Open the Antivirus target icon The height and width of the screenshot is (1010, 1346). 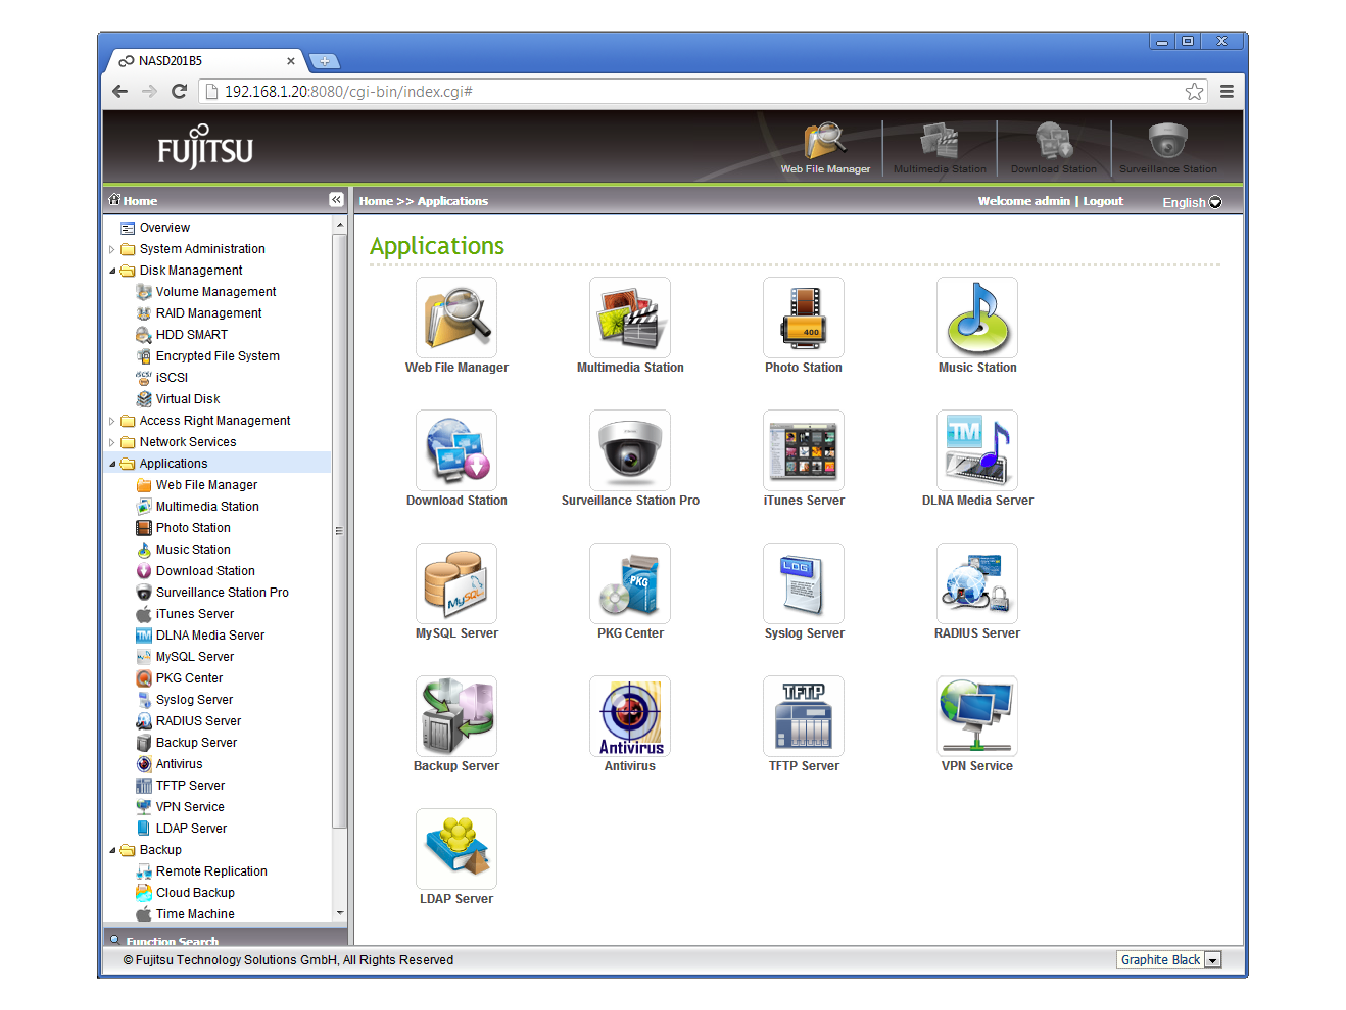630,716
